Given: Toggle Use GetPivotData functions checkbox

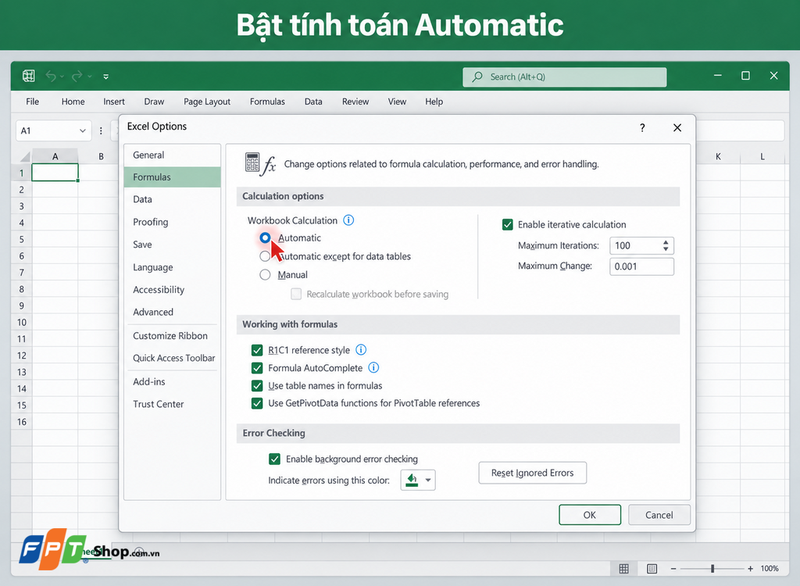Looking at the screenshot, I should (257, 403).
